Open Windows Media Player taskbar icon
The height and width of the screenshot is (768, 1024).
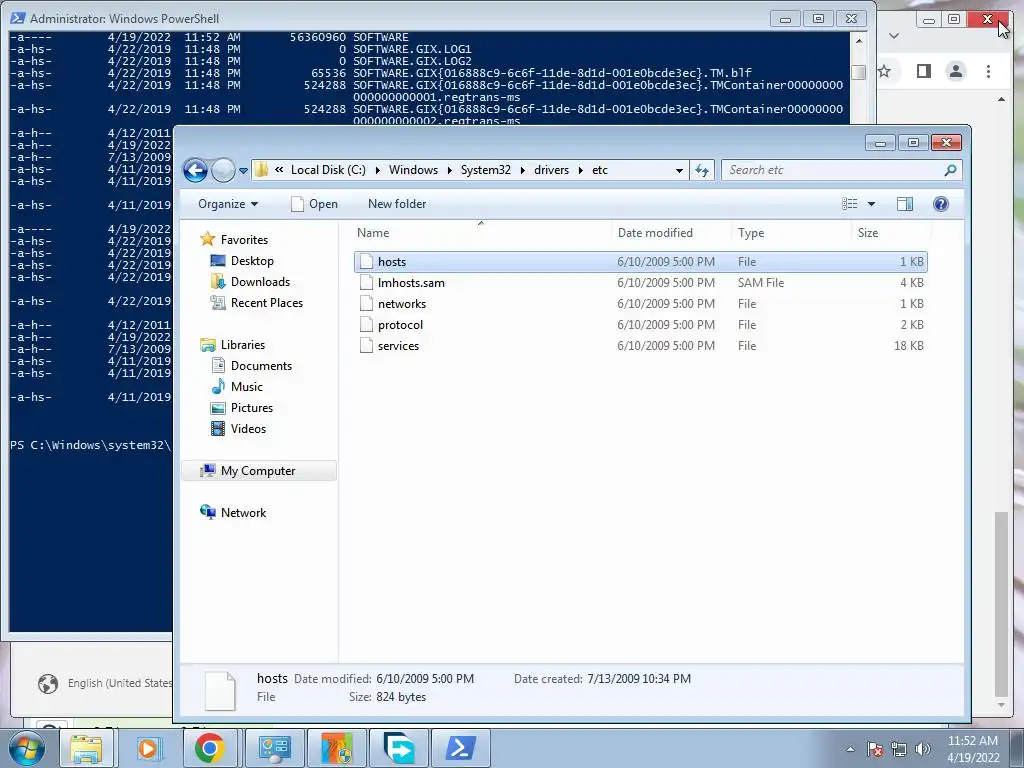tap(148, 748)
